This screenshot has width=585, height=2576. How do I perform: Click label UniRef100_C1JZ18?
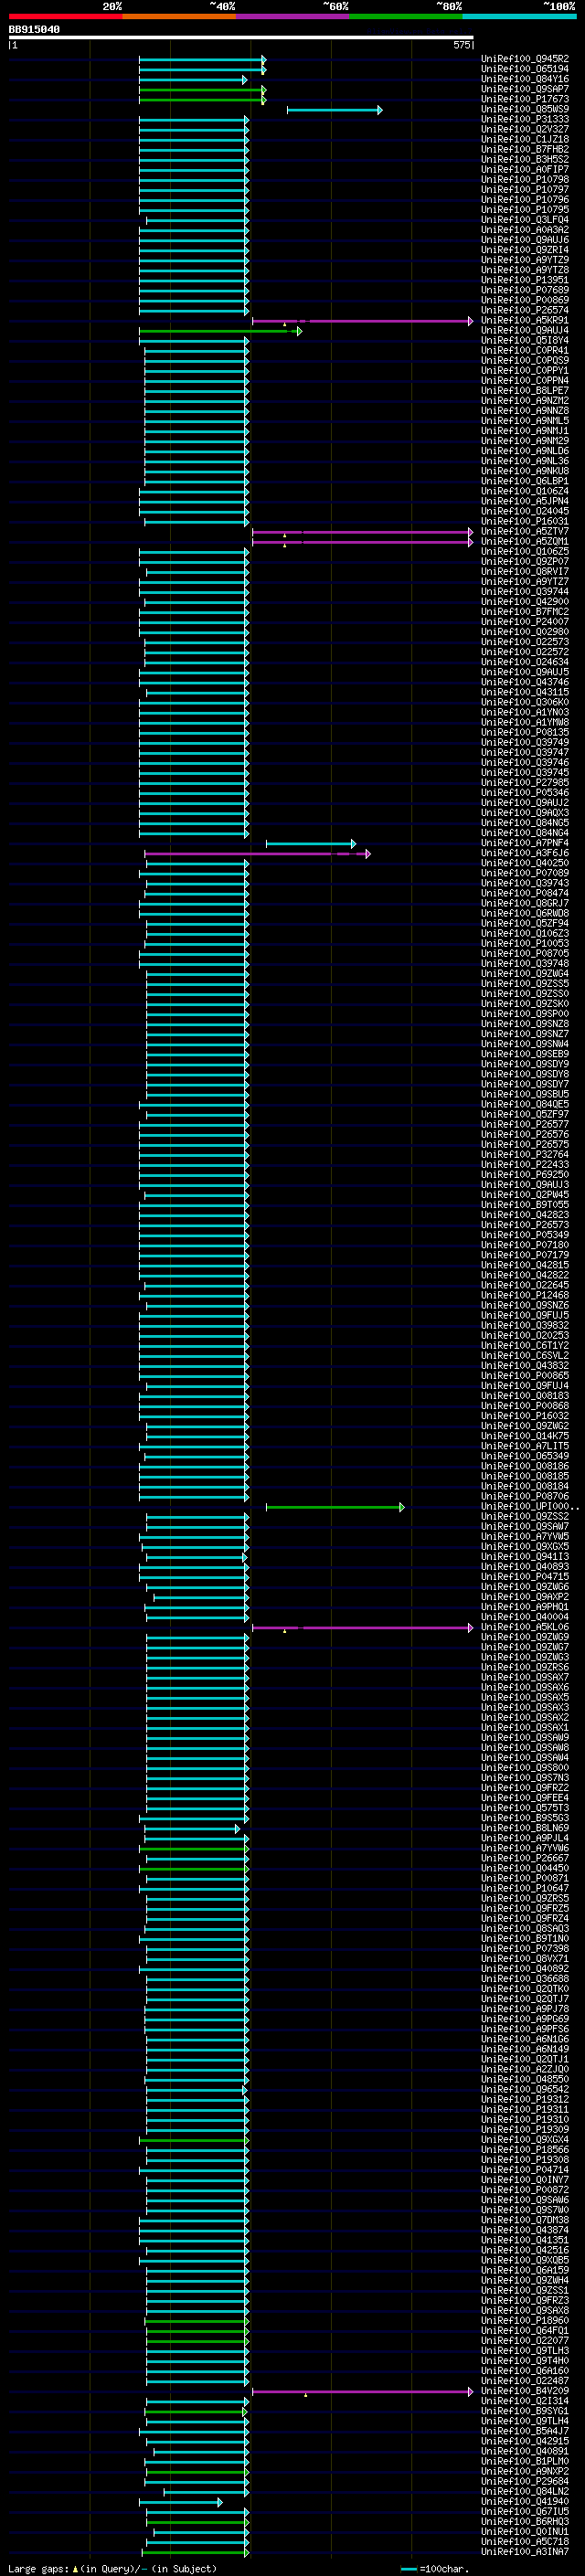pos(511,139)
